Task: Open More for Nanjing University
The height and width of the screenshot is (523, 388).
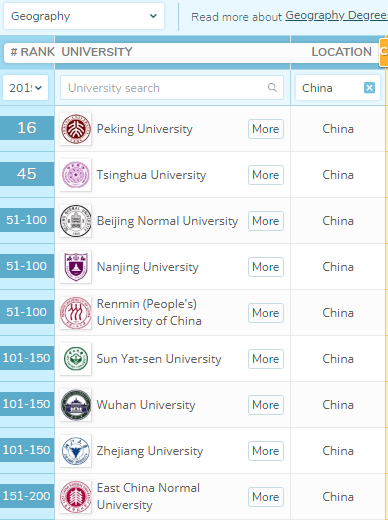Action: tap(266, 267)
